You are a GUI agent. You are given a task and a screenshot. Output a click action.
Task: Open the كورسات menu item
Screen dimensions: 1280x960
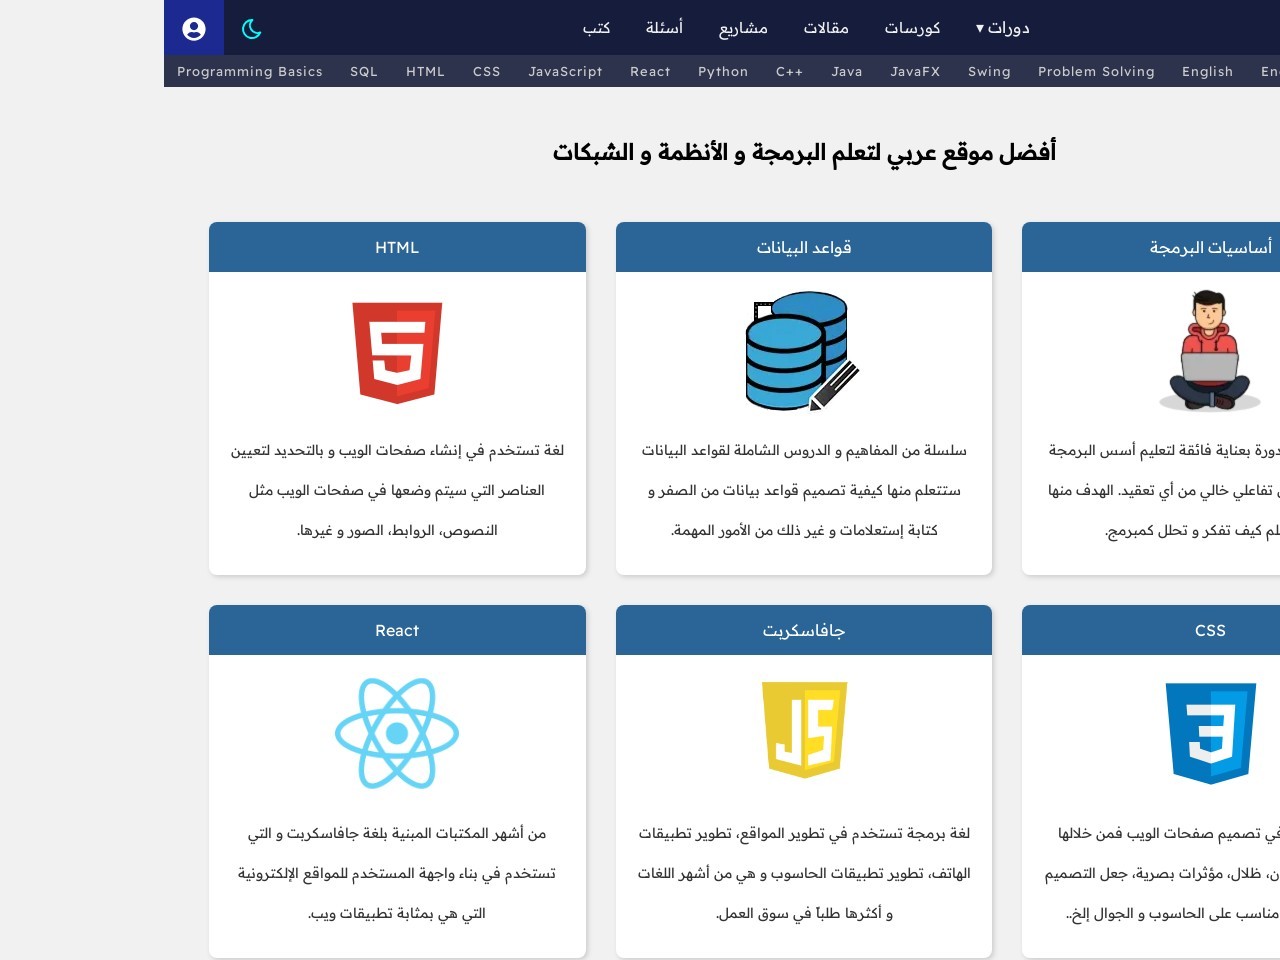912,28
